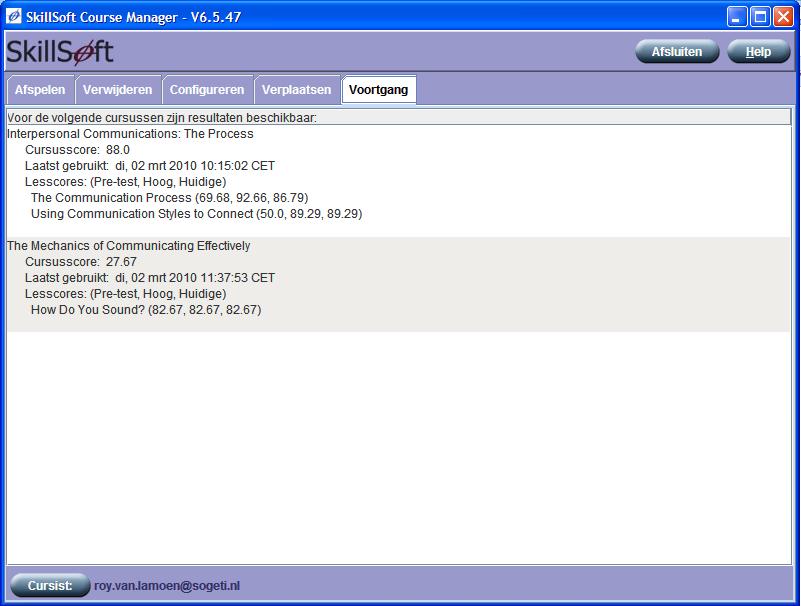Viewport: 801px width, 606px height.
Task: Maximize the Course Manager window
Action: [760, 17]
